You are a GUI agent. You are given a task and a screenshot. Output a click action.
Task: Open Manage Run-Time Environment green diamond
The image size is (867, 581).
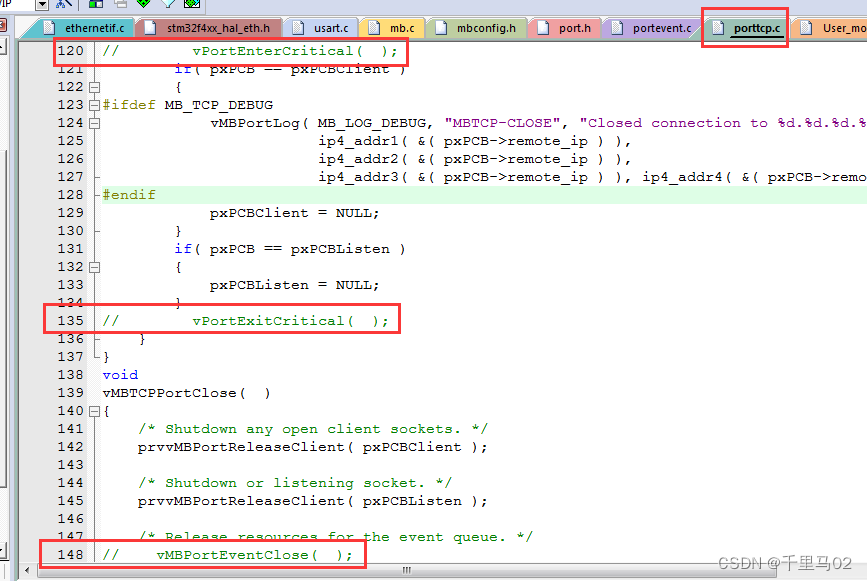(144, 3)
